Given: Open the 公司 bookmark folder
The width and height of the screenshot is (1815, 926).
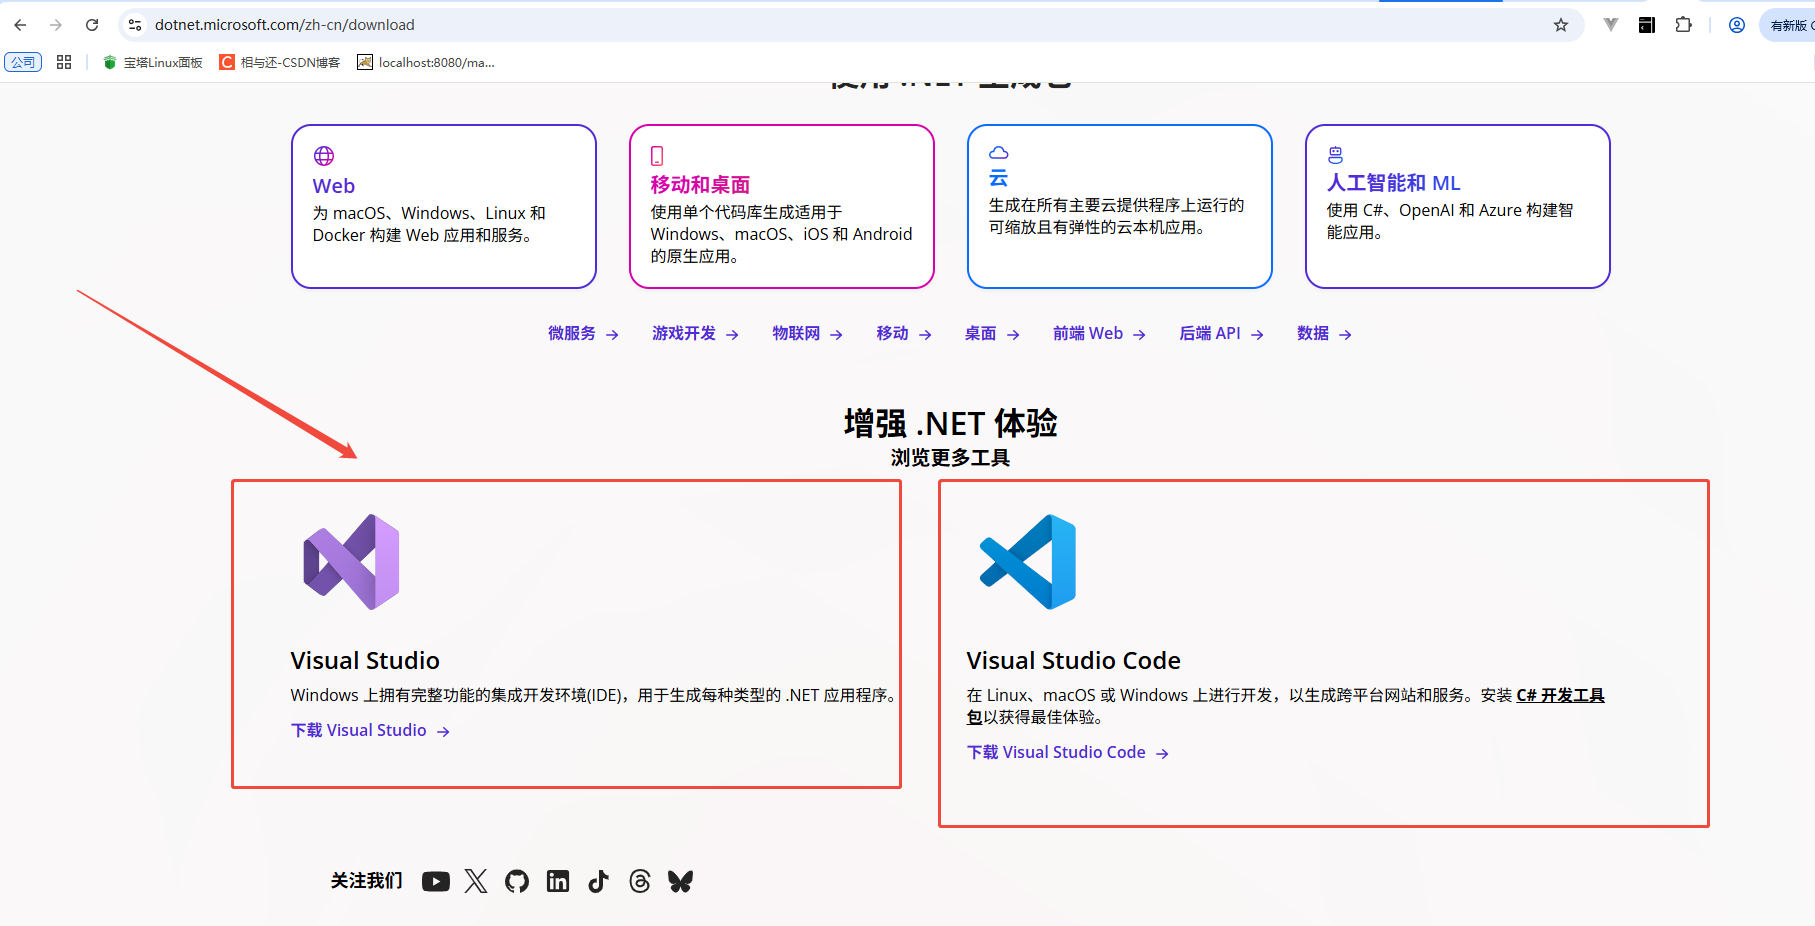Looking at the screenshot, I should 23,62.
